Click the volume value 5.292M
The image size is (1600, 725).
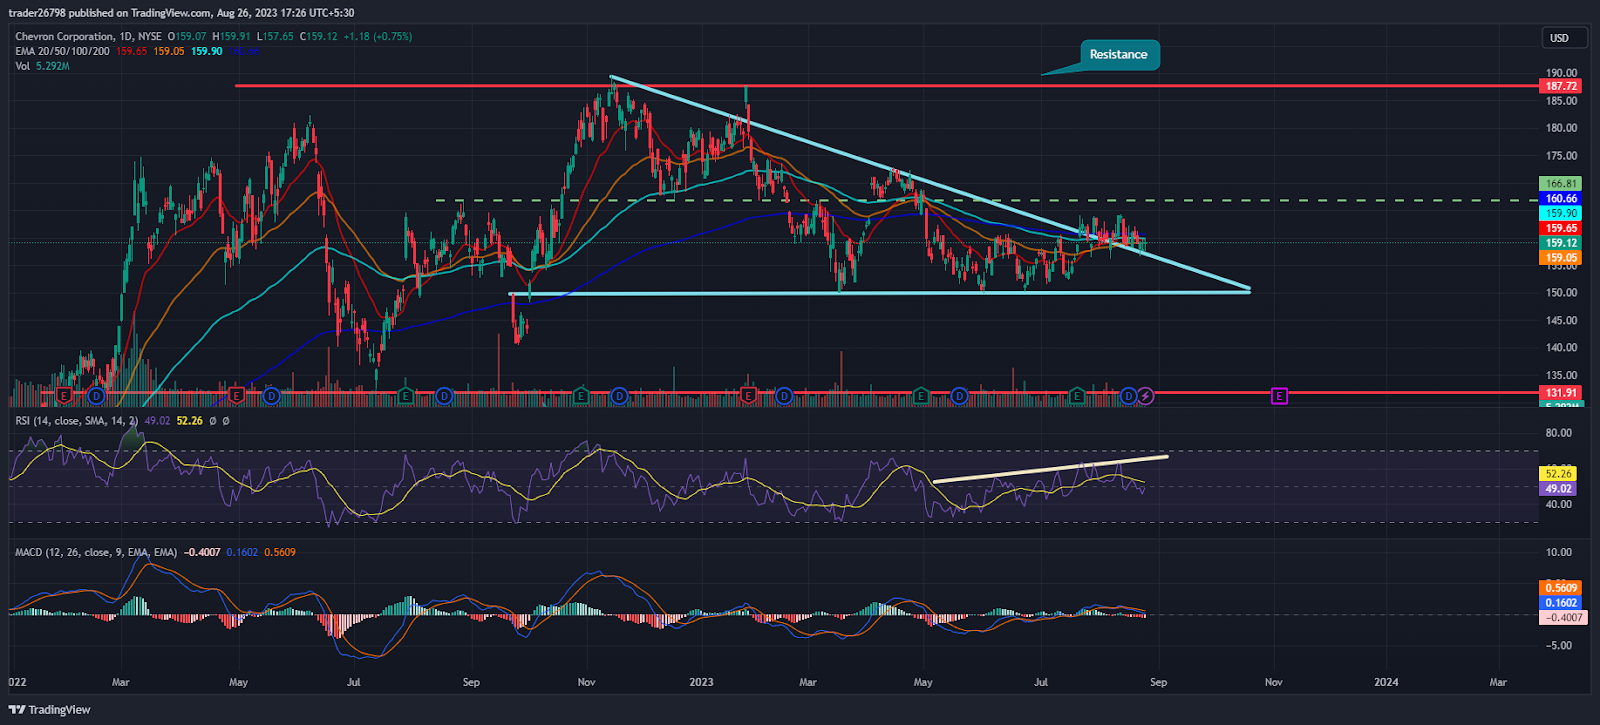[x=52, y=66]
